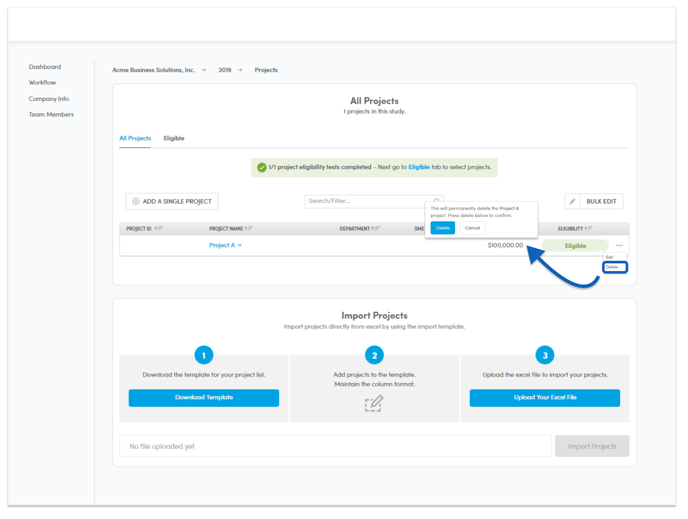Click the No file uploaded yet field
The image size is (688, 519).
(335, 446)
